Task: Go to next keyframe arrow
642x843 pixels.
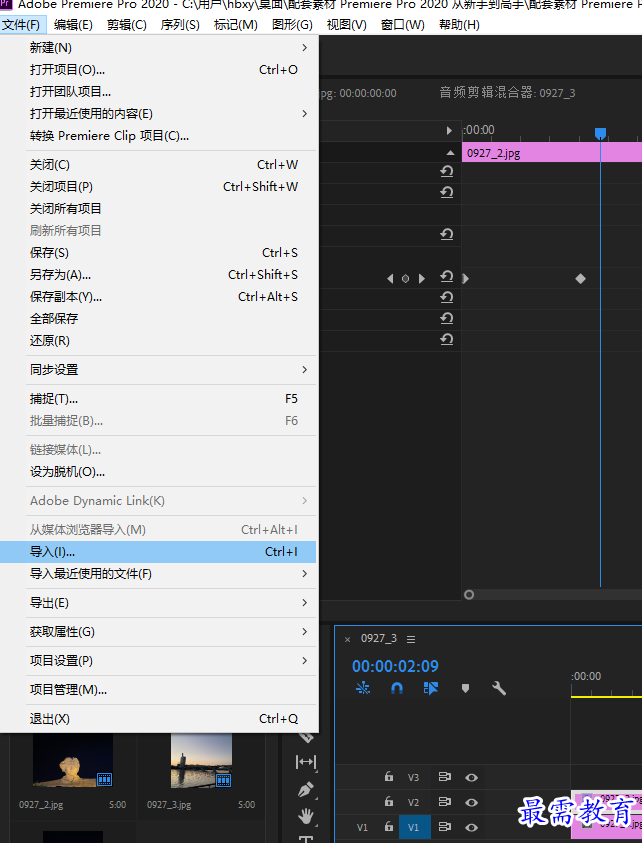Action: click(x=422, y=278)
